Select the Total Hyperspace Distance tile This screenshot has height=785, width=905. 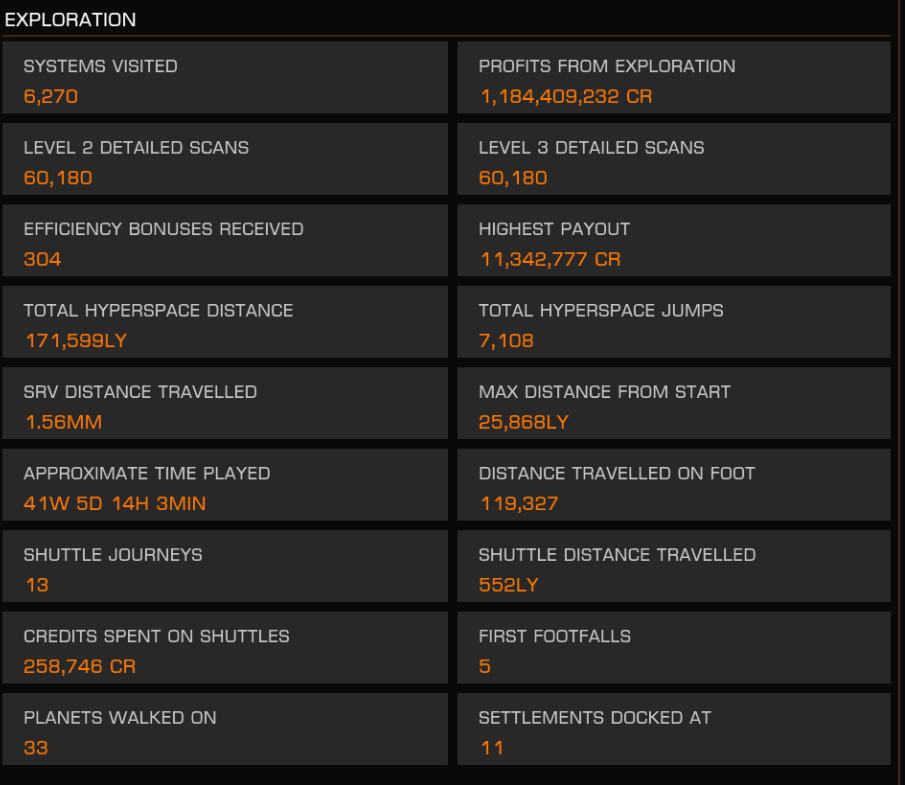225,322
